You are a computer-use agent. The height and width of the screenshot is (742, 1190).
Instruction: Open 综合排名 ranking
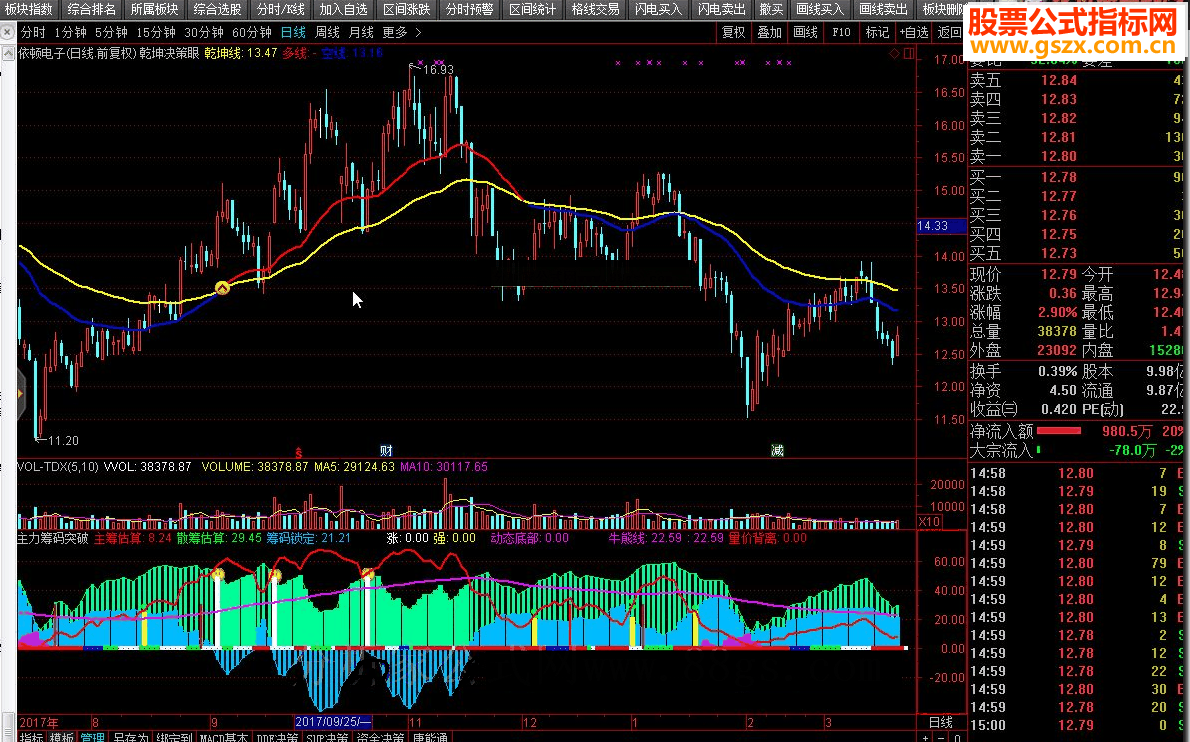coord(91,10)
